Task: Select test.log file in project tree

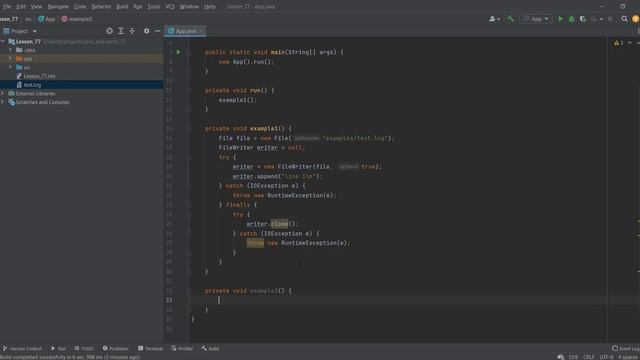Action: 81,85
